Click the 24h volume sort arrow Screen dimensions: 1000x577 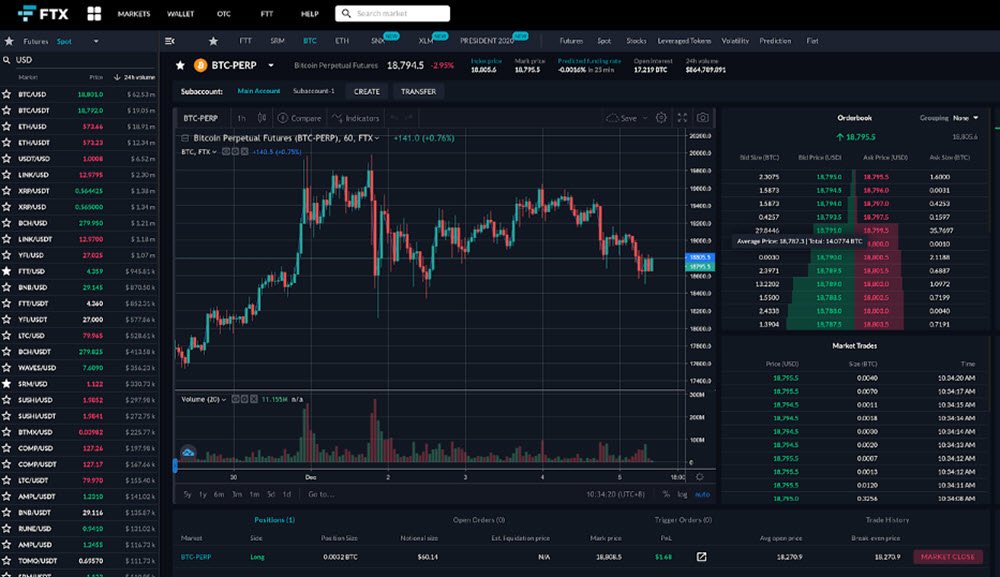(x=117, y=77)
